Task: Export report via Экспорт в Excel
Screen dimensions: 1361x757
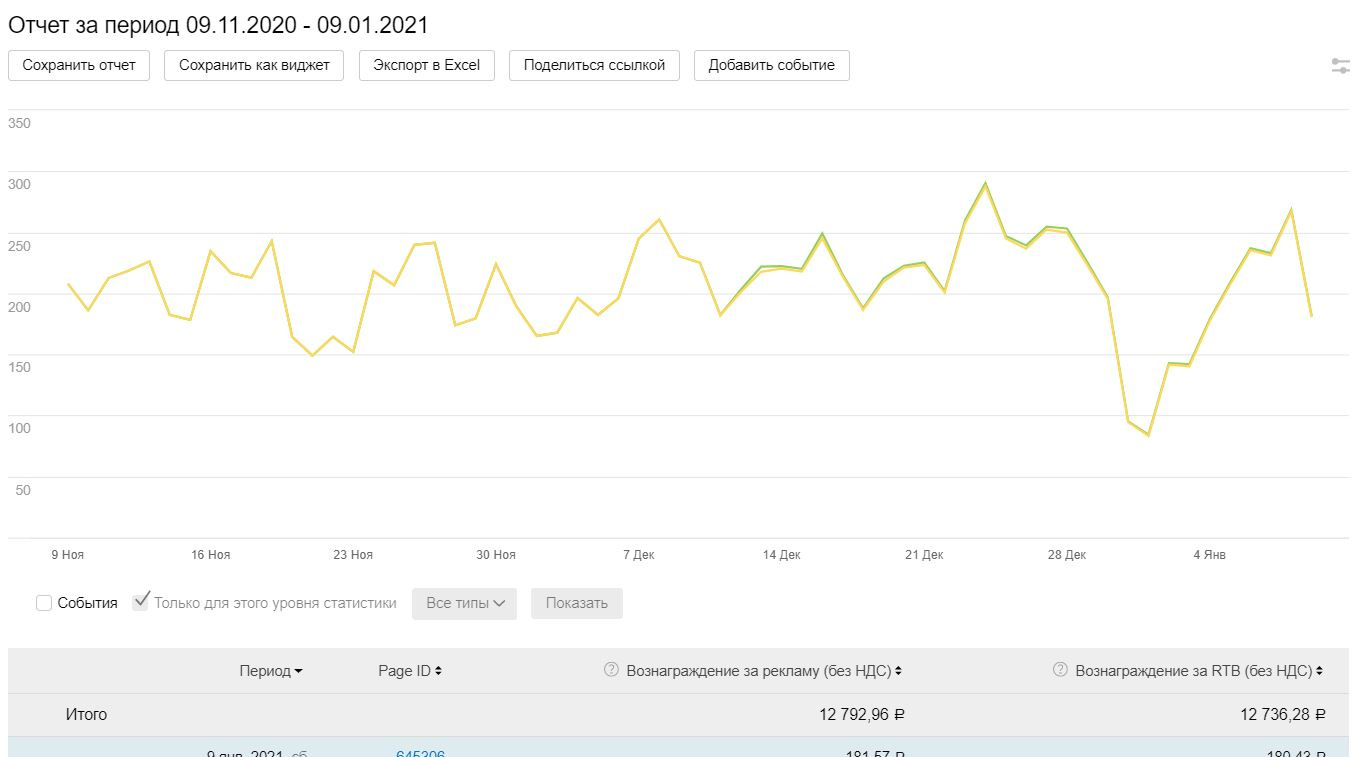Action: (427, 65)
